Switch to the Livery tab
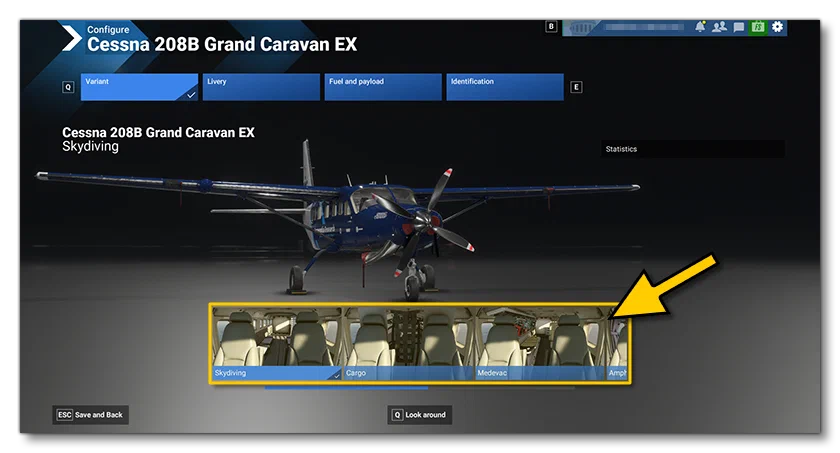Viewport: 840px width, 453px height. (261, 87)
